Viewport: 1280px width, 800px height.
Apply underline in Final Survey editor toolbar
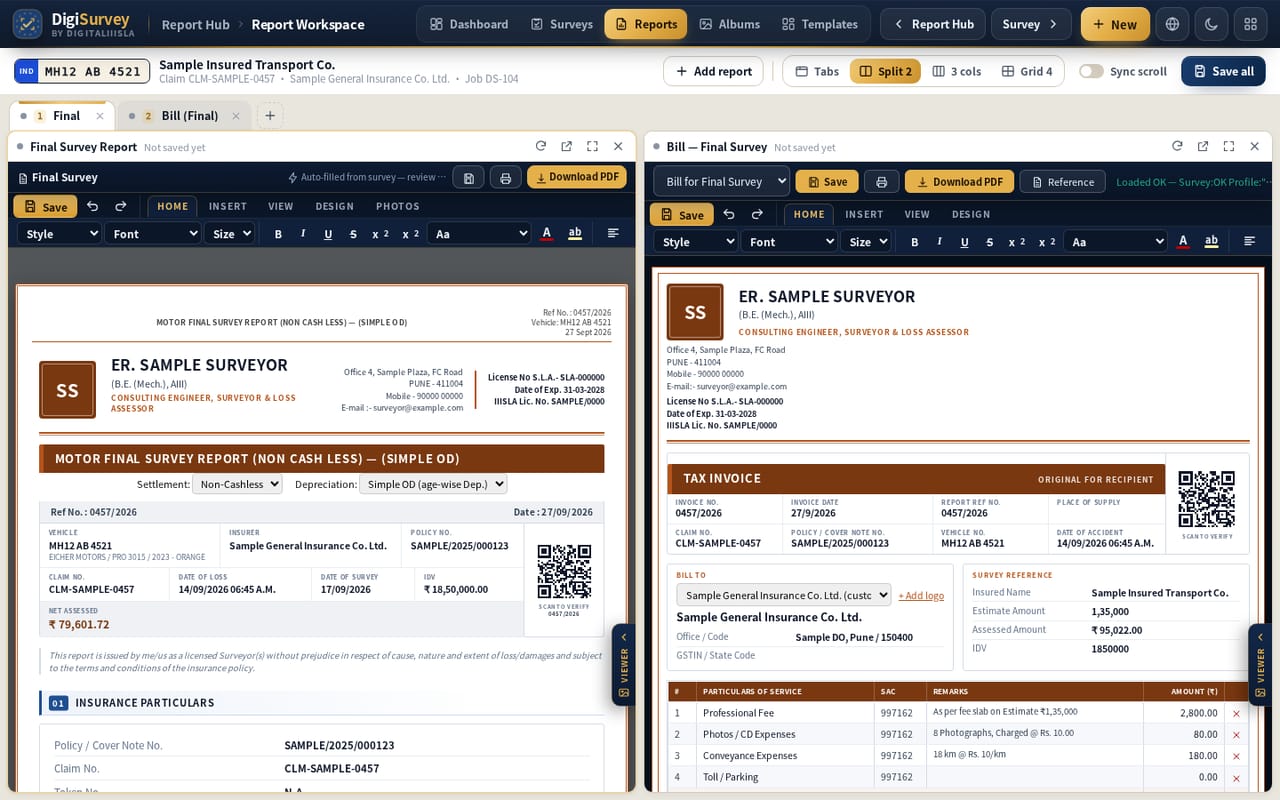click(328, 234)
